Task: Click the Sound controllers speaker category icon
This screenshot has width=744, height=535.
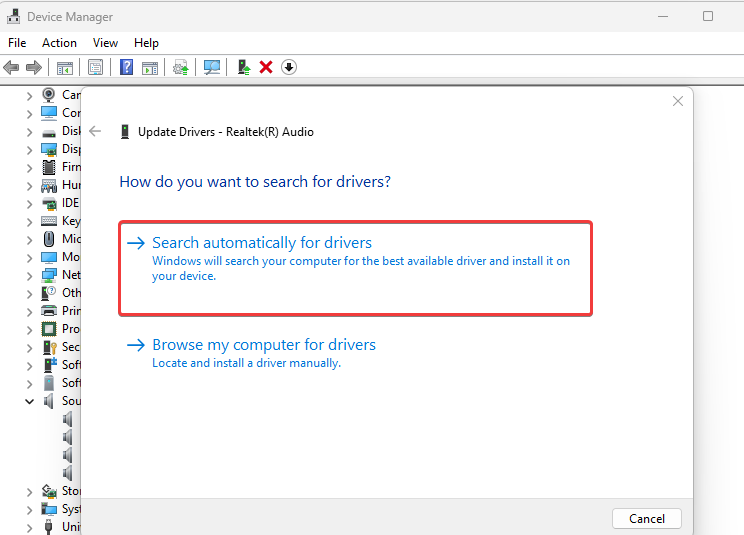Action: coord(48,401)
